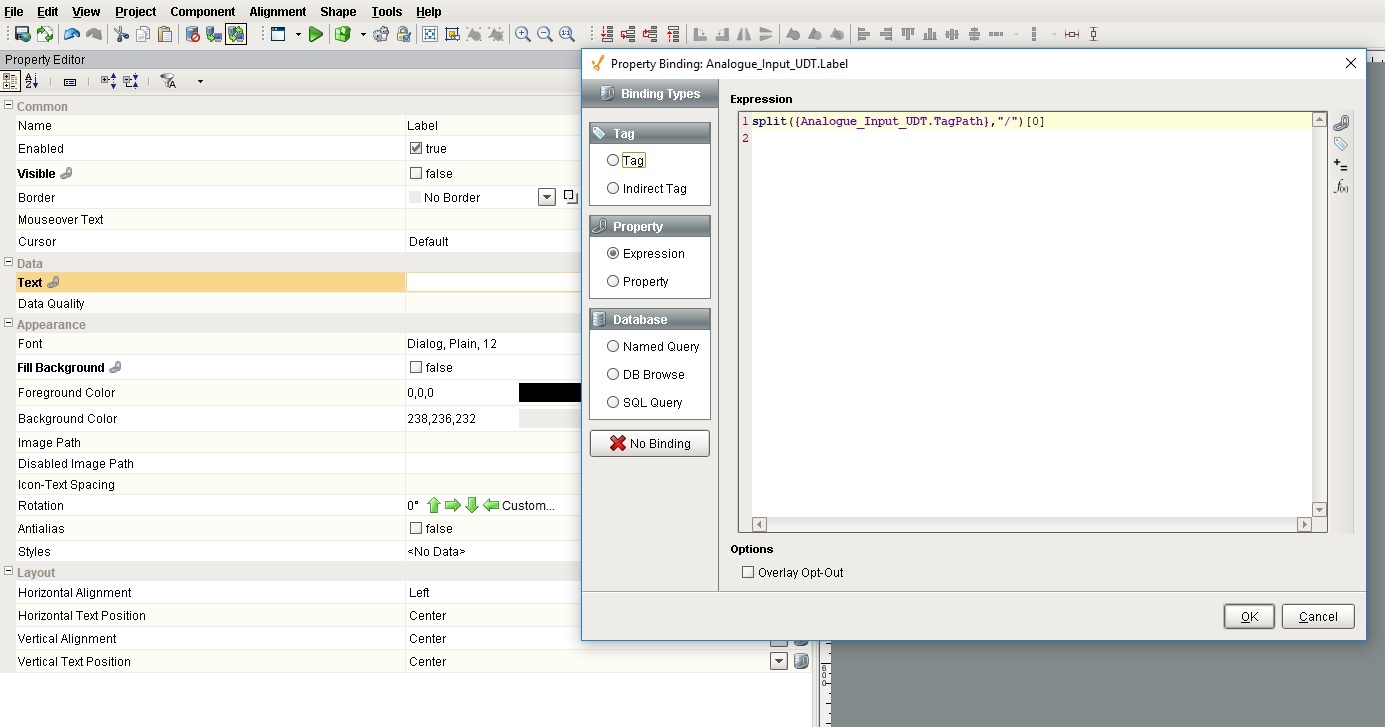Open the File menu

(14, 12)
